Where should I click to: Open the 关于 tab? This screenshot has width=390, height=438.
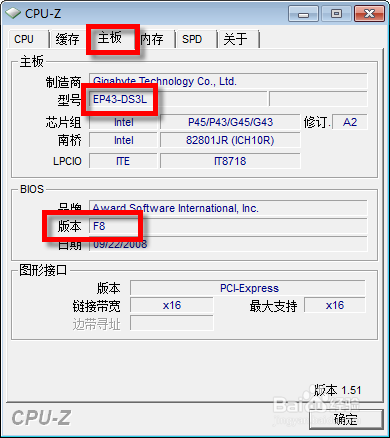tap(237, 39)
